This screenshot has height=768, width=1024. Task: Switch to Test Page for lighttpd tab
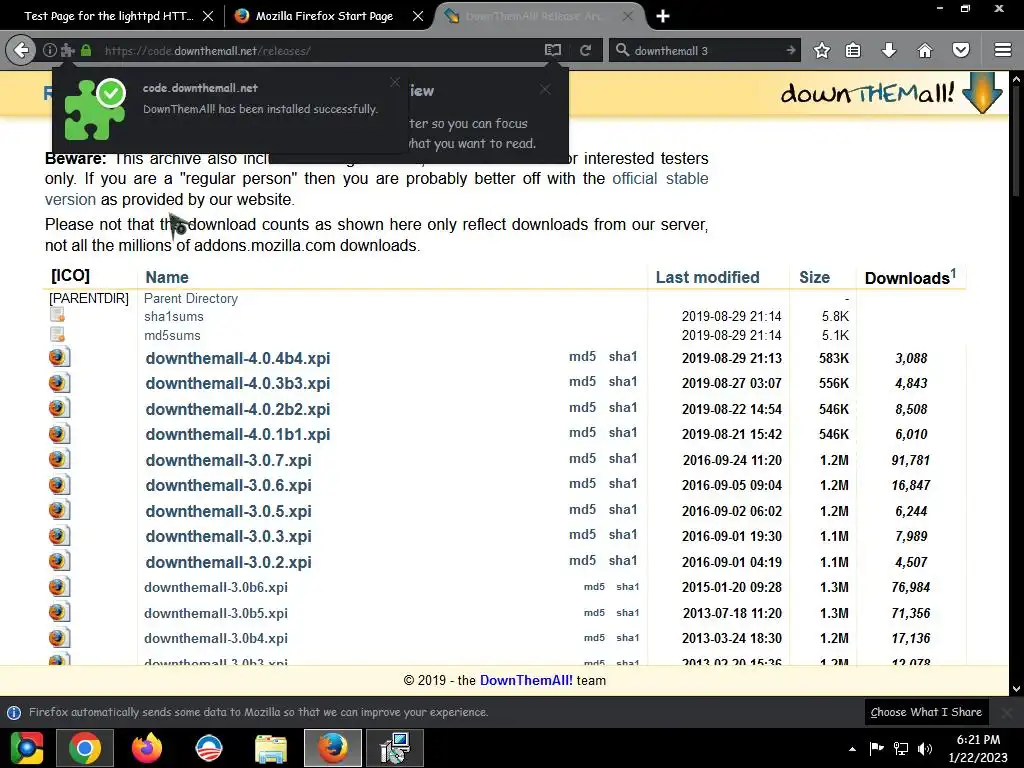[108, 16]
